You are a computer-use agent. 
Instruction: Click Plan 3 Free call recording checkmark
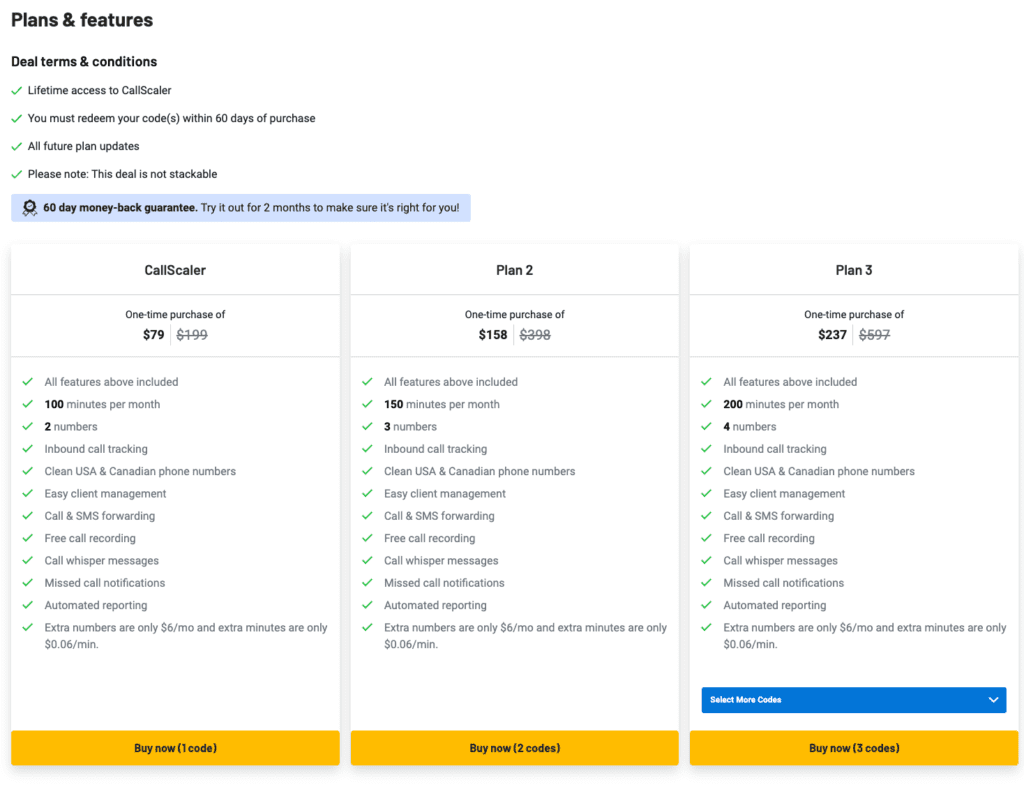(706, 538)
